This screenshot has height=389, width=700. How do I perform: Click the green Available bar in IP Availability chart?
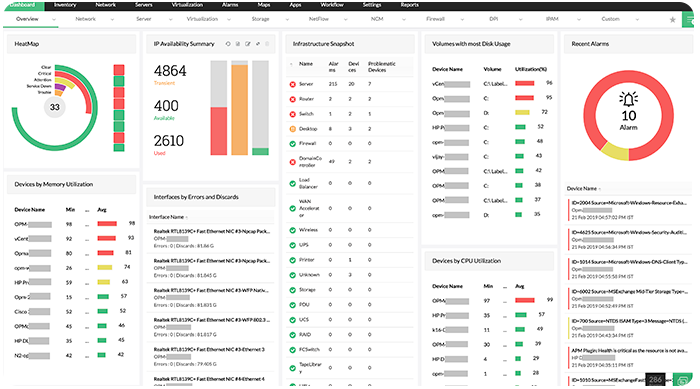point(260,151)
